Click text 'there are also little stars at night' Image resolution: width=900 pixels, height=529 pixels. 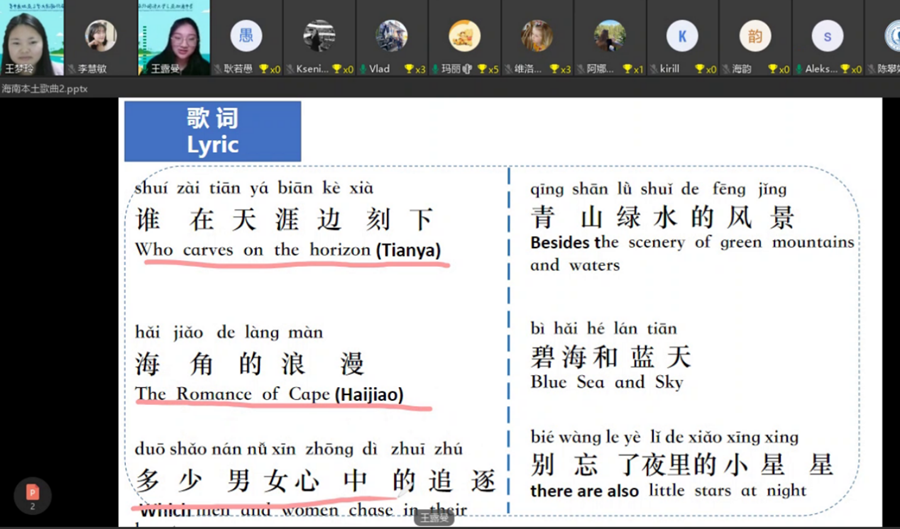(x=668, y=491)
